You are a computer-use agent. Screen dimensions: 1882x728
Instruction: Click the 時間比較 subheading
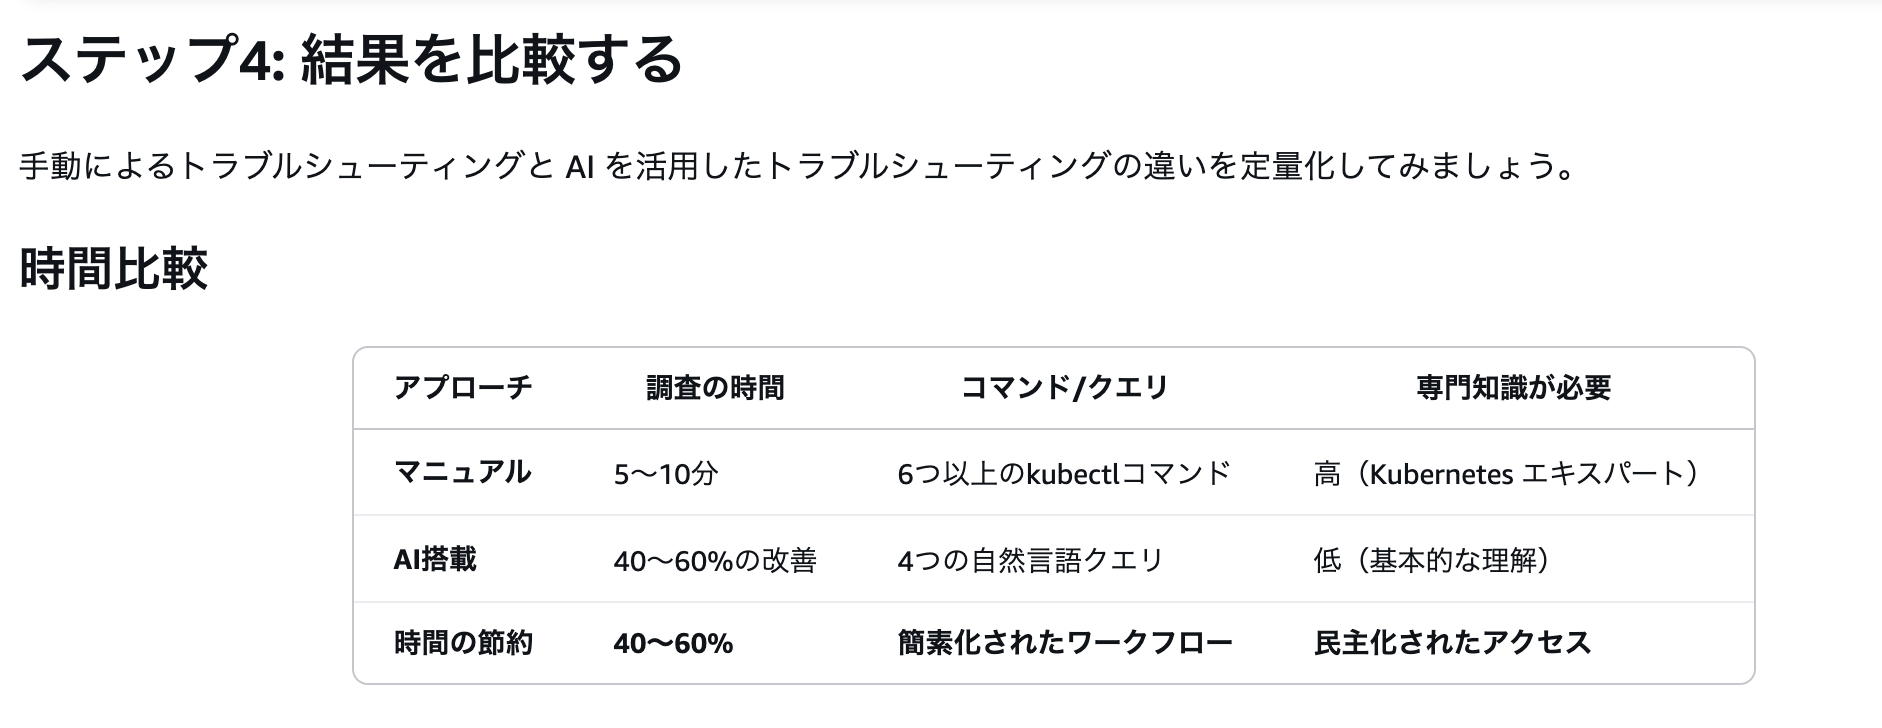point(114,269)
